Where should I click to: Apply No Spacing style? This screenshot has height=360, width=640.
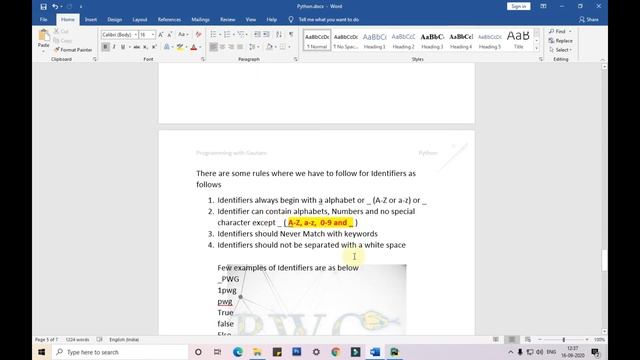pos(346,40)
